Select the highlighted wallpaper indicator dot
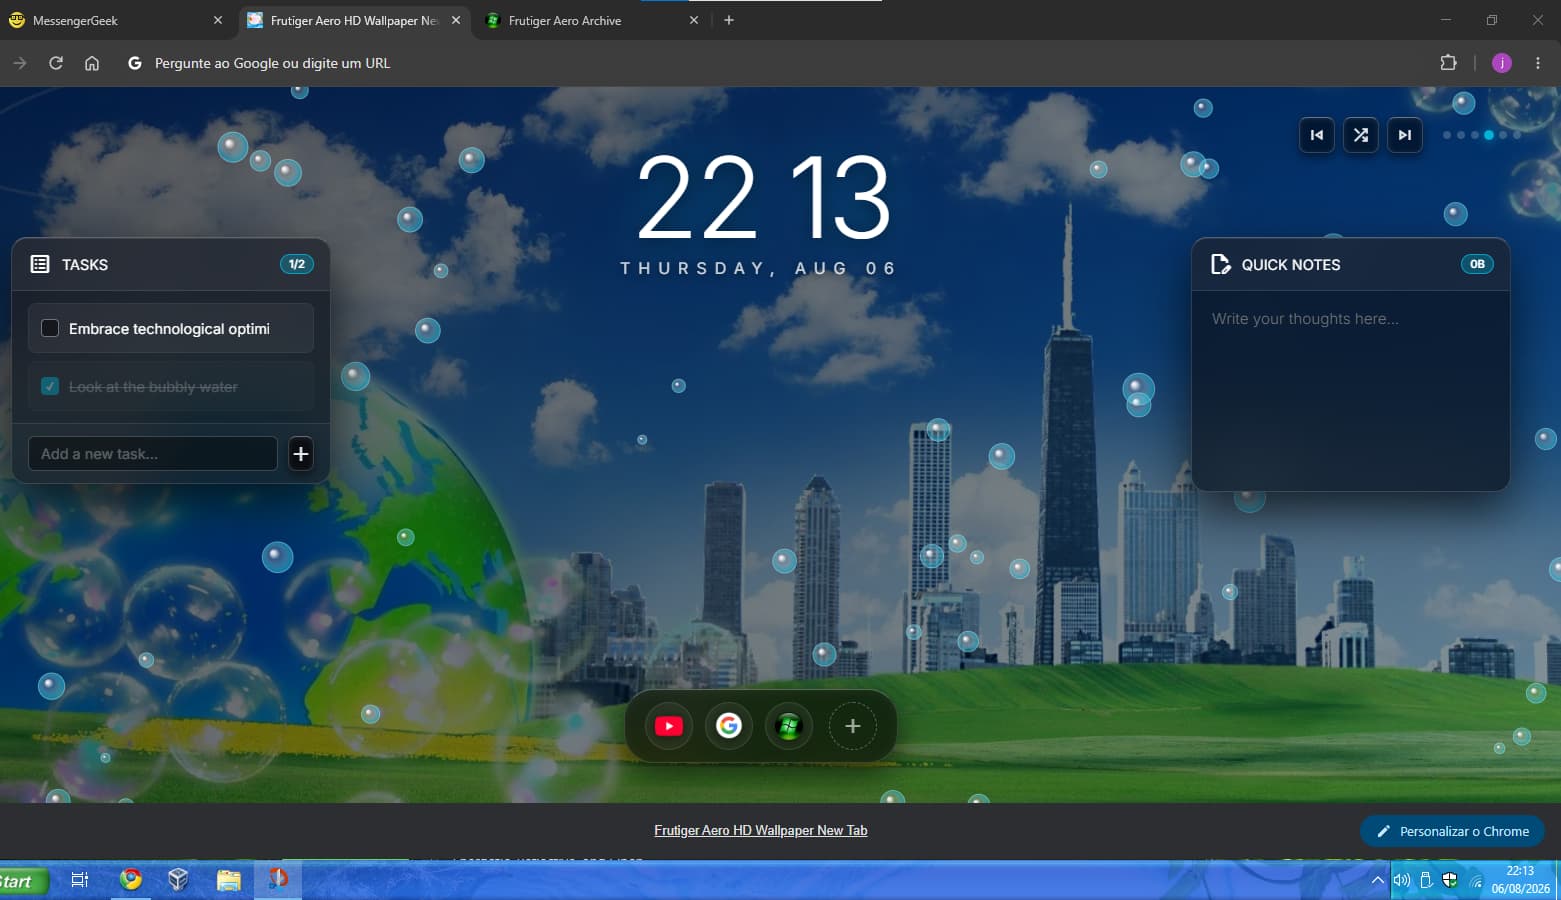The image size is (1561, 900). (x=1489, y=135)
